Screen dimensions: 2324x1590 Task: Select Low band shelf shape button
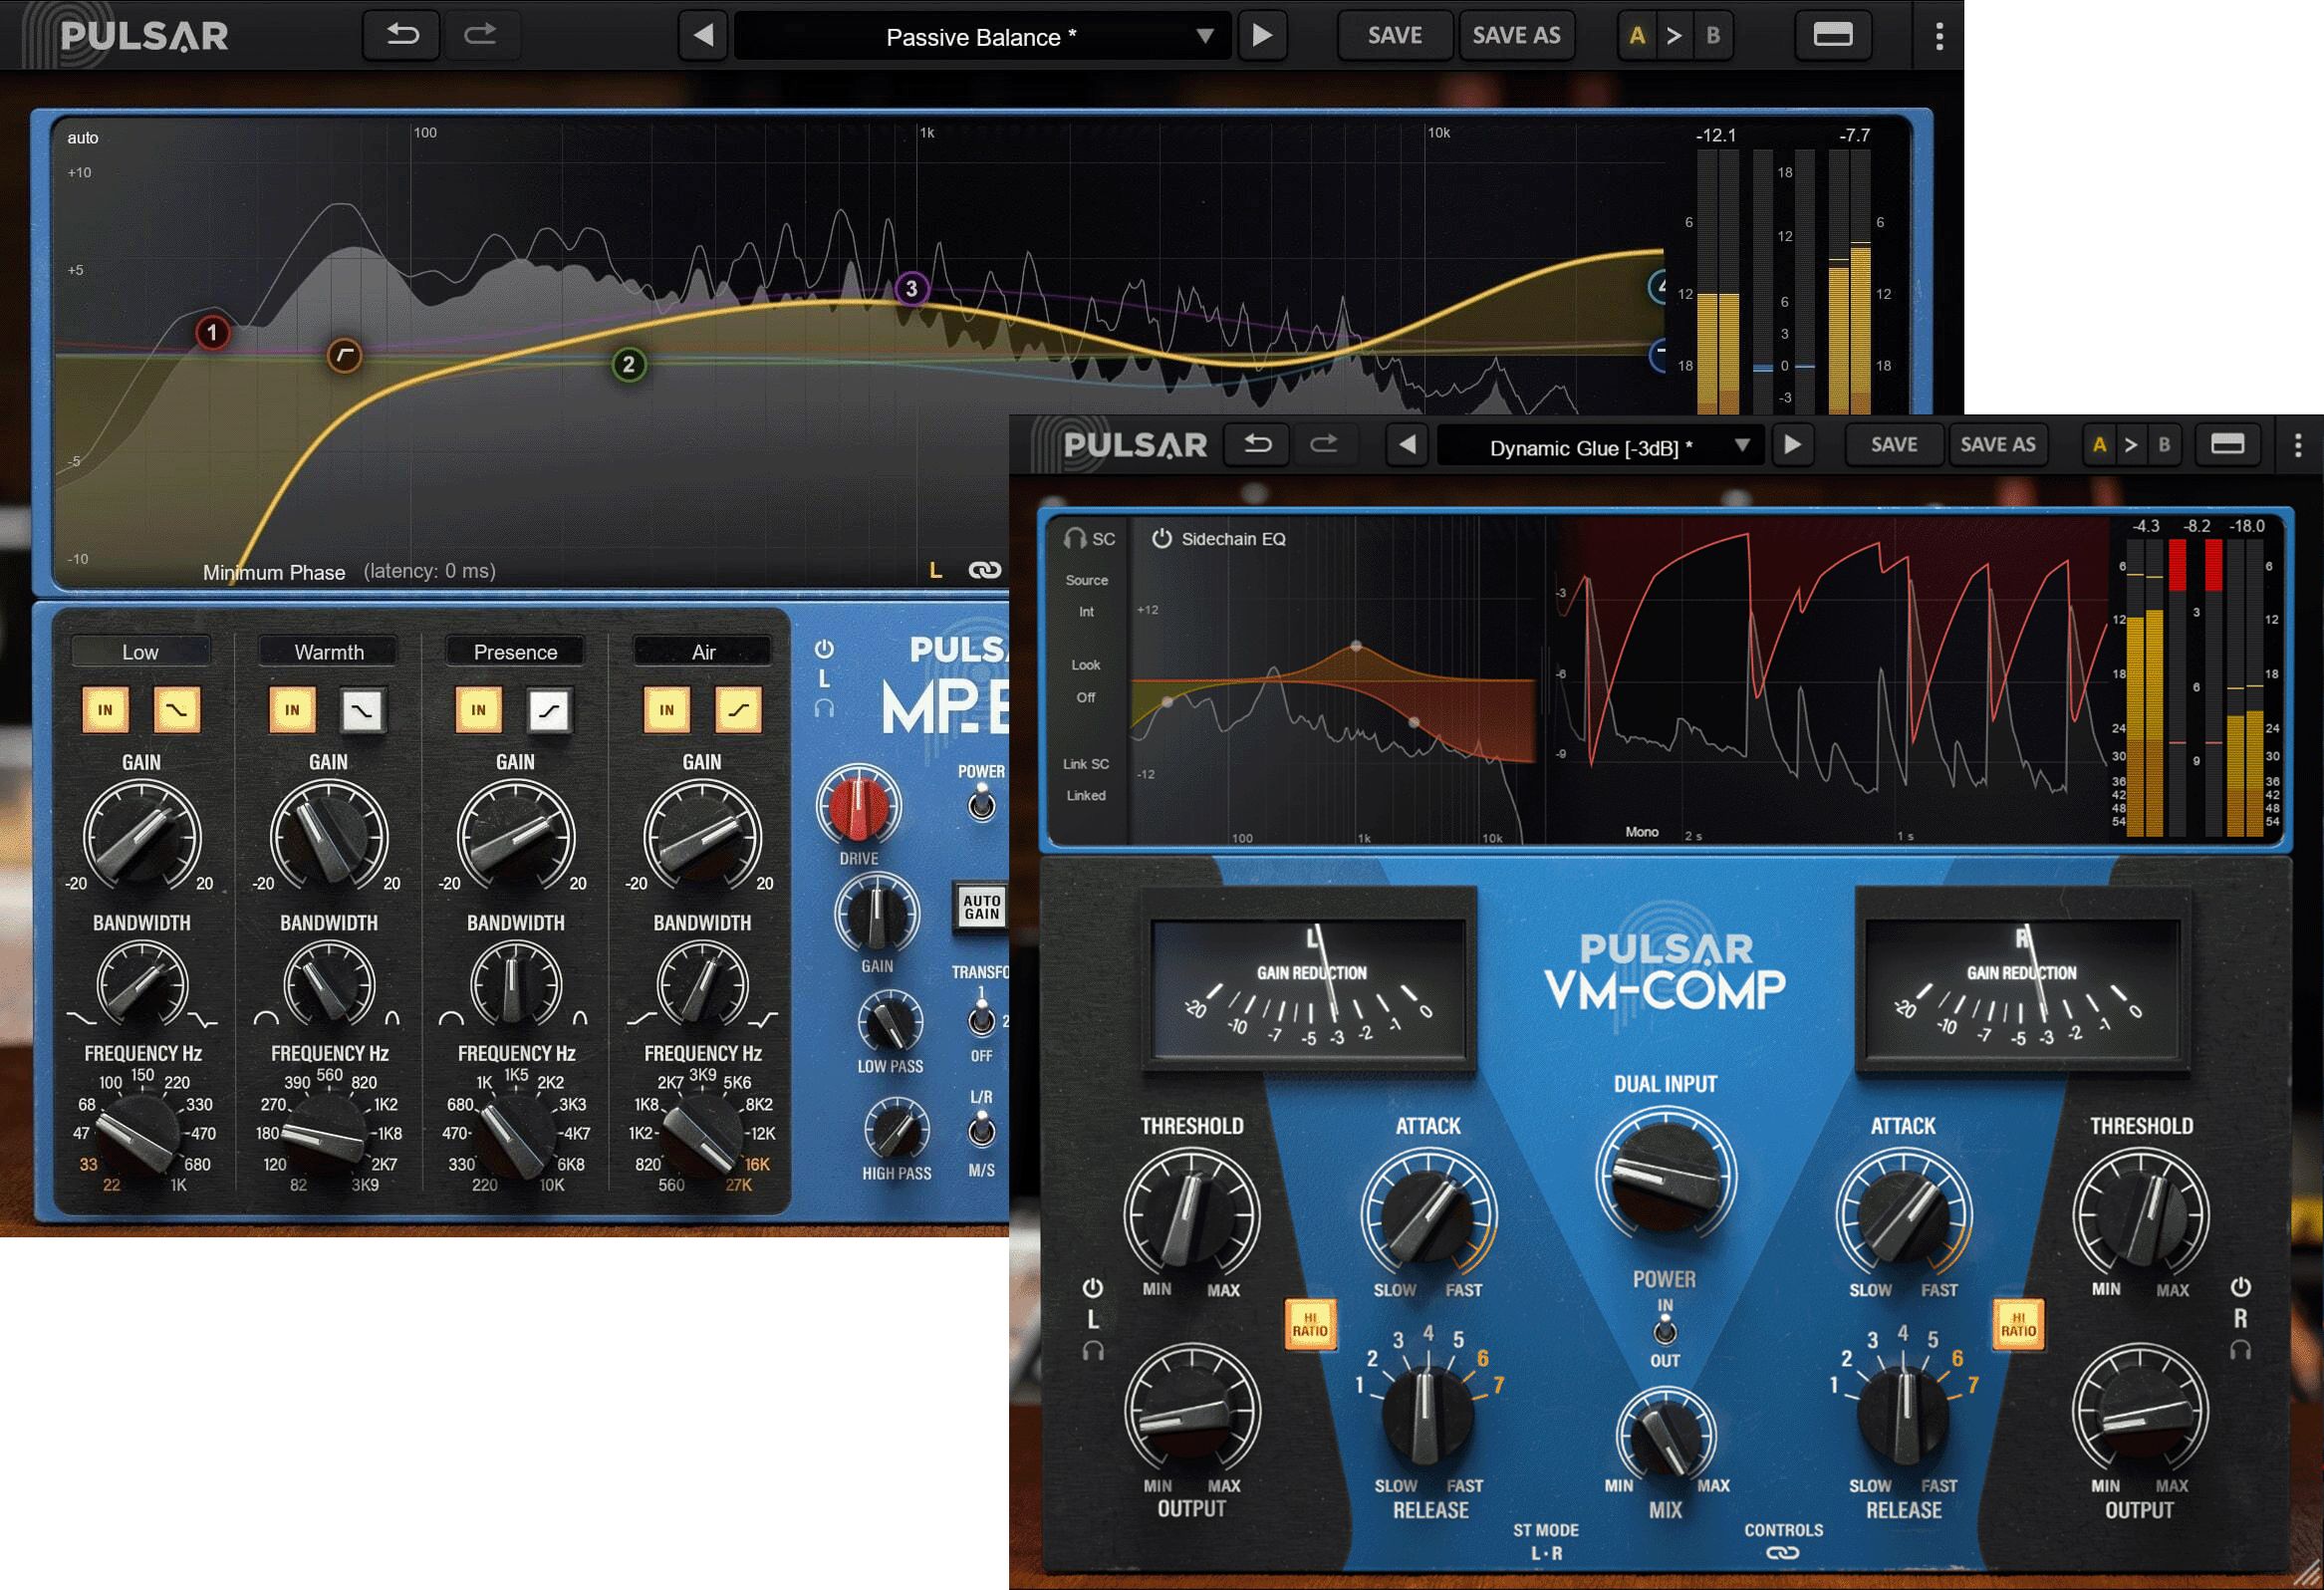[x=177, y=710]
